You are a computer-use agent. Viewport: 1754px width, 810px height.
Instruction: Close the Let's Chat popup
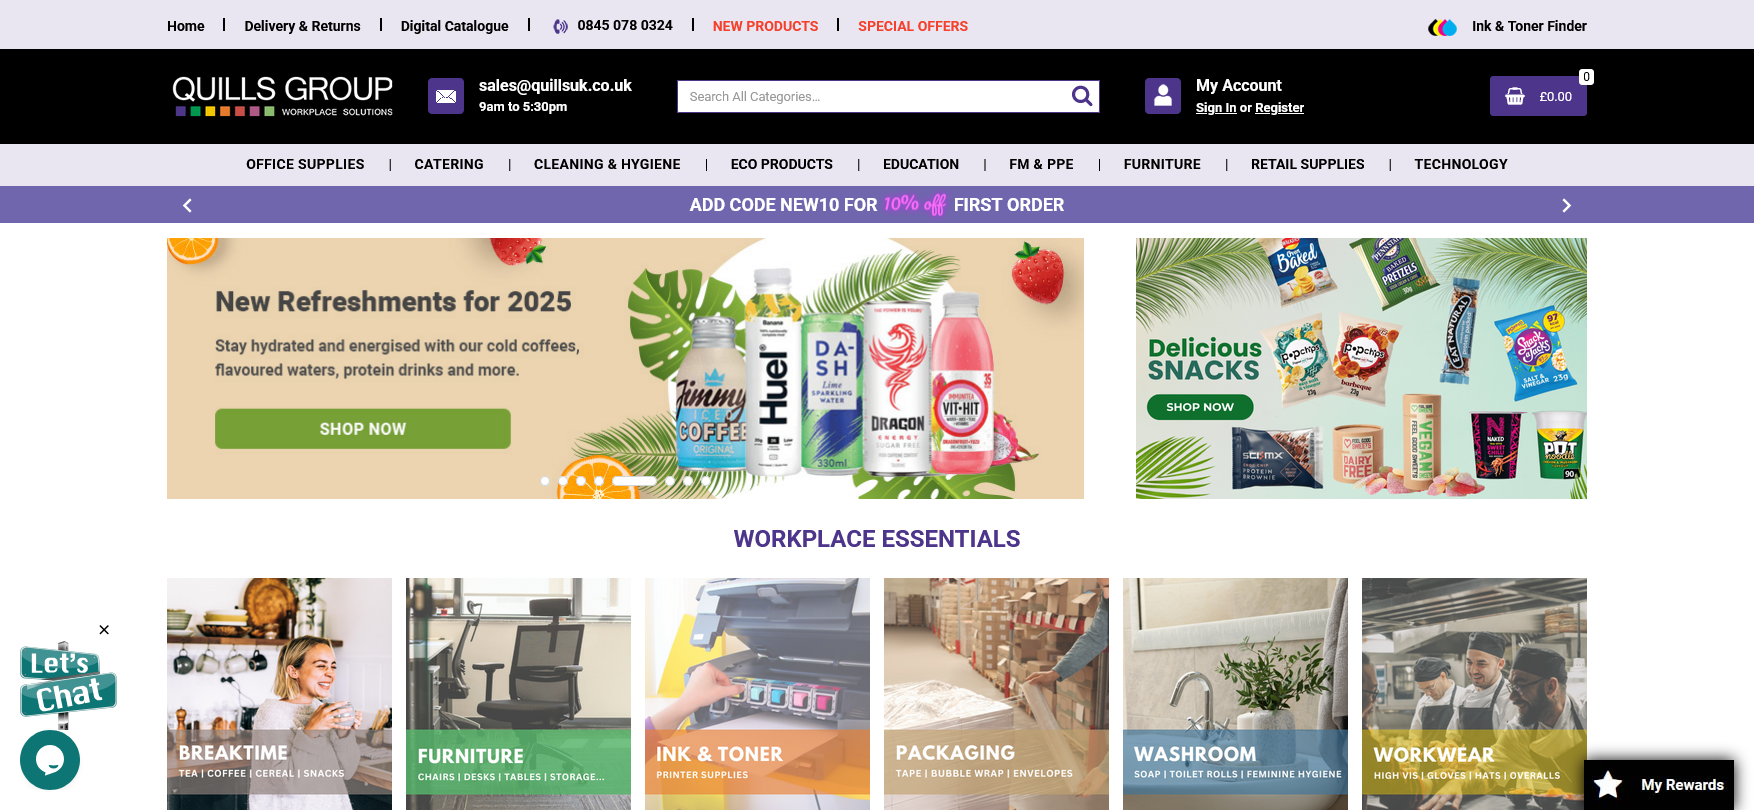pyautogui.click(x=104, y=630)
